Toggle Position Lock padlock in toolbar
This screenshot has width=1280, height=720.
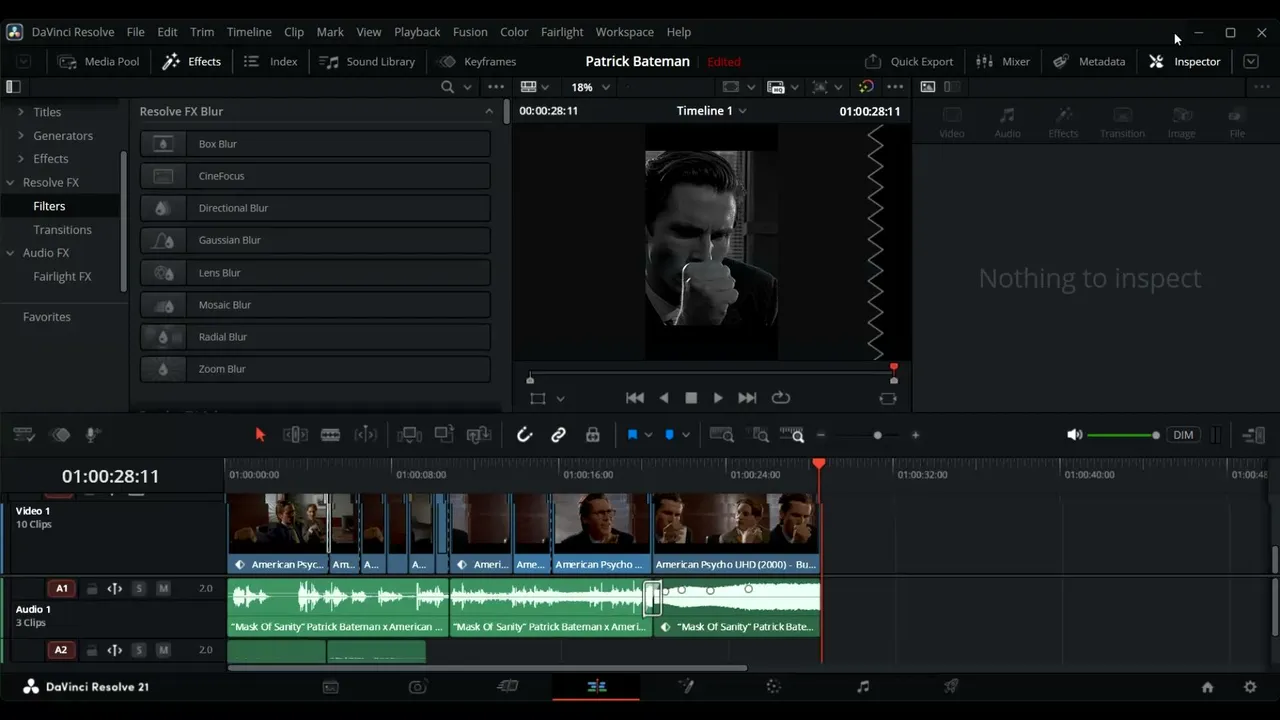click(593, 435)
